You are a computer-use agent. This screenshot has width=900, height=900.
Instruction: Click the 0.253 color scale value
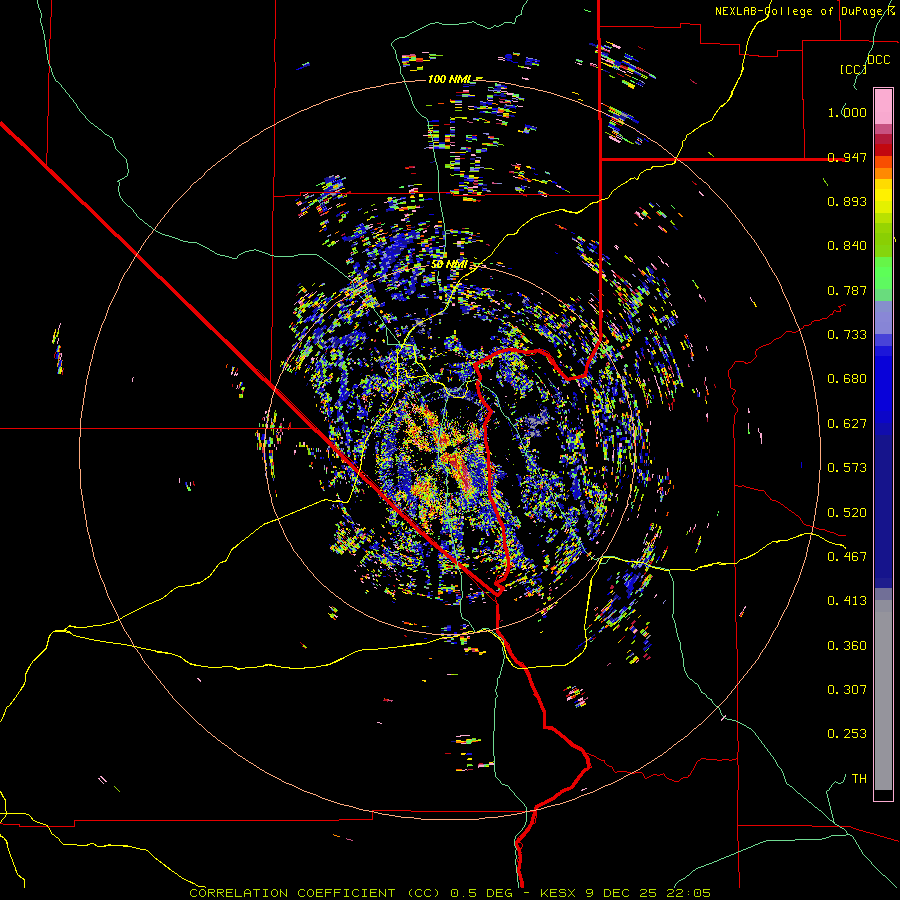pyautogui.click(x=847, y=734)
